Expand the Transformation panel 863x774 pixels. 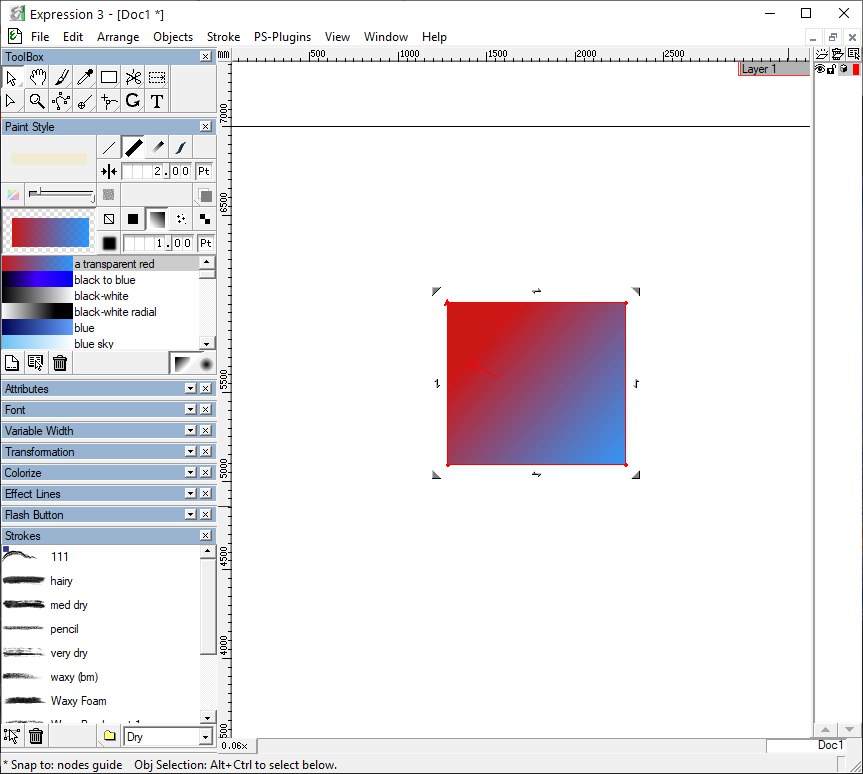pos(190,452)
